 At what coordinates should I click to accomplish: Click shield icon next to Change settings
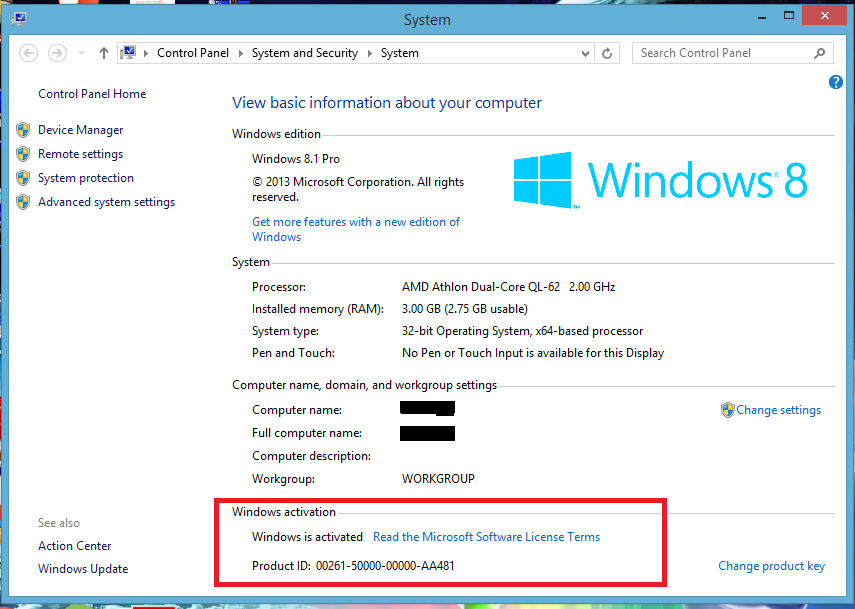click(x=727, y=410)
